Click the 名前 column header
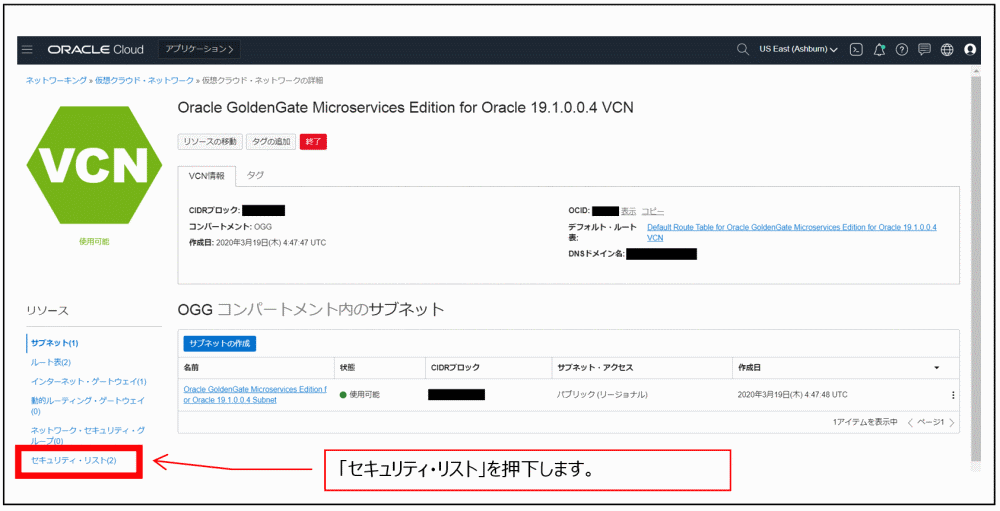 coord(191,368)
